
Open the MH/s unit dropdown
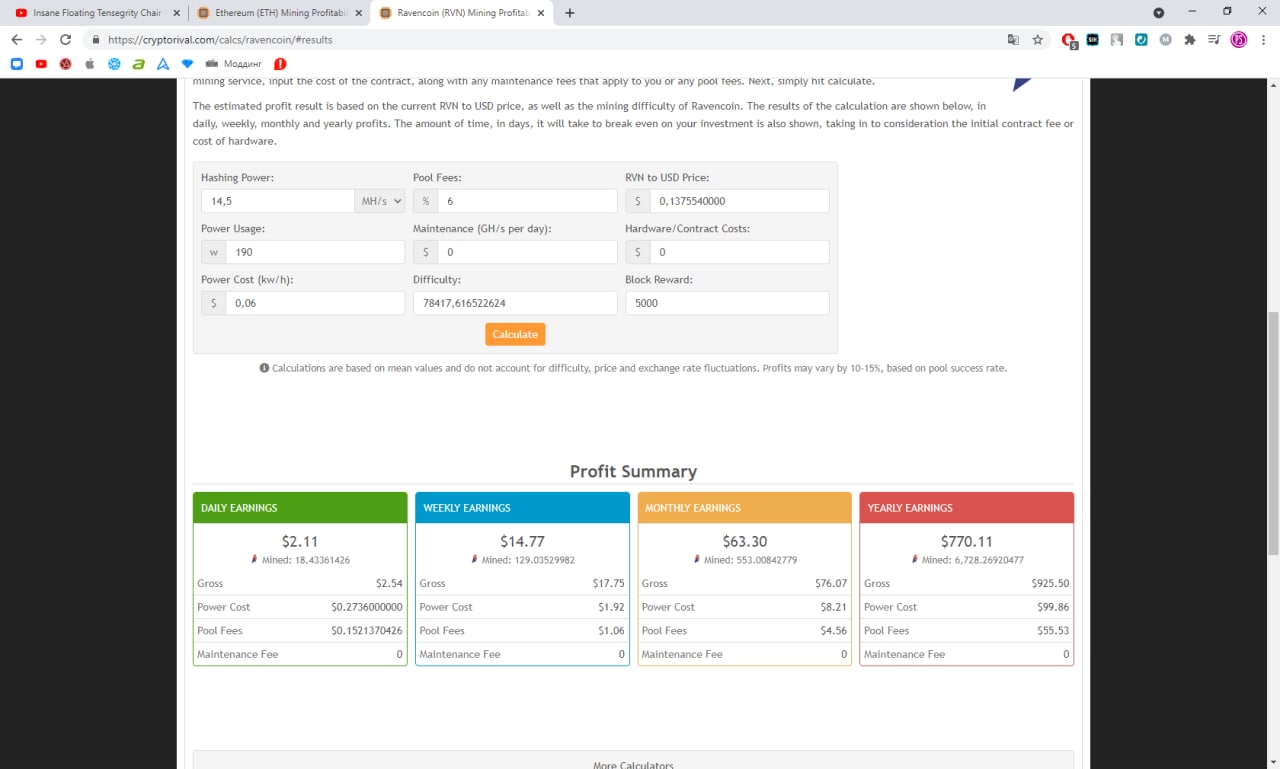(x=380, y=201)
